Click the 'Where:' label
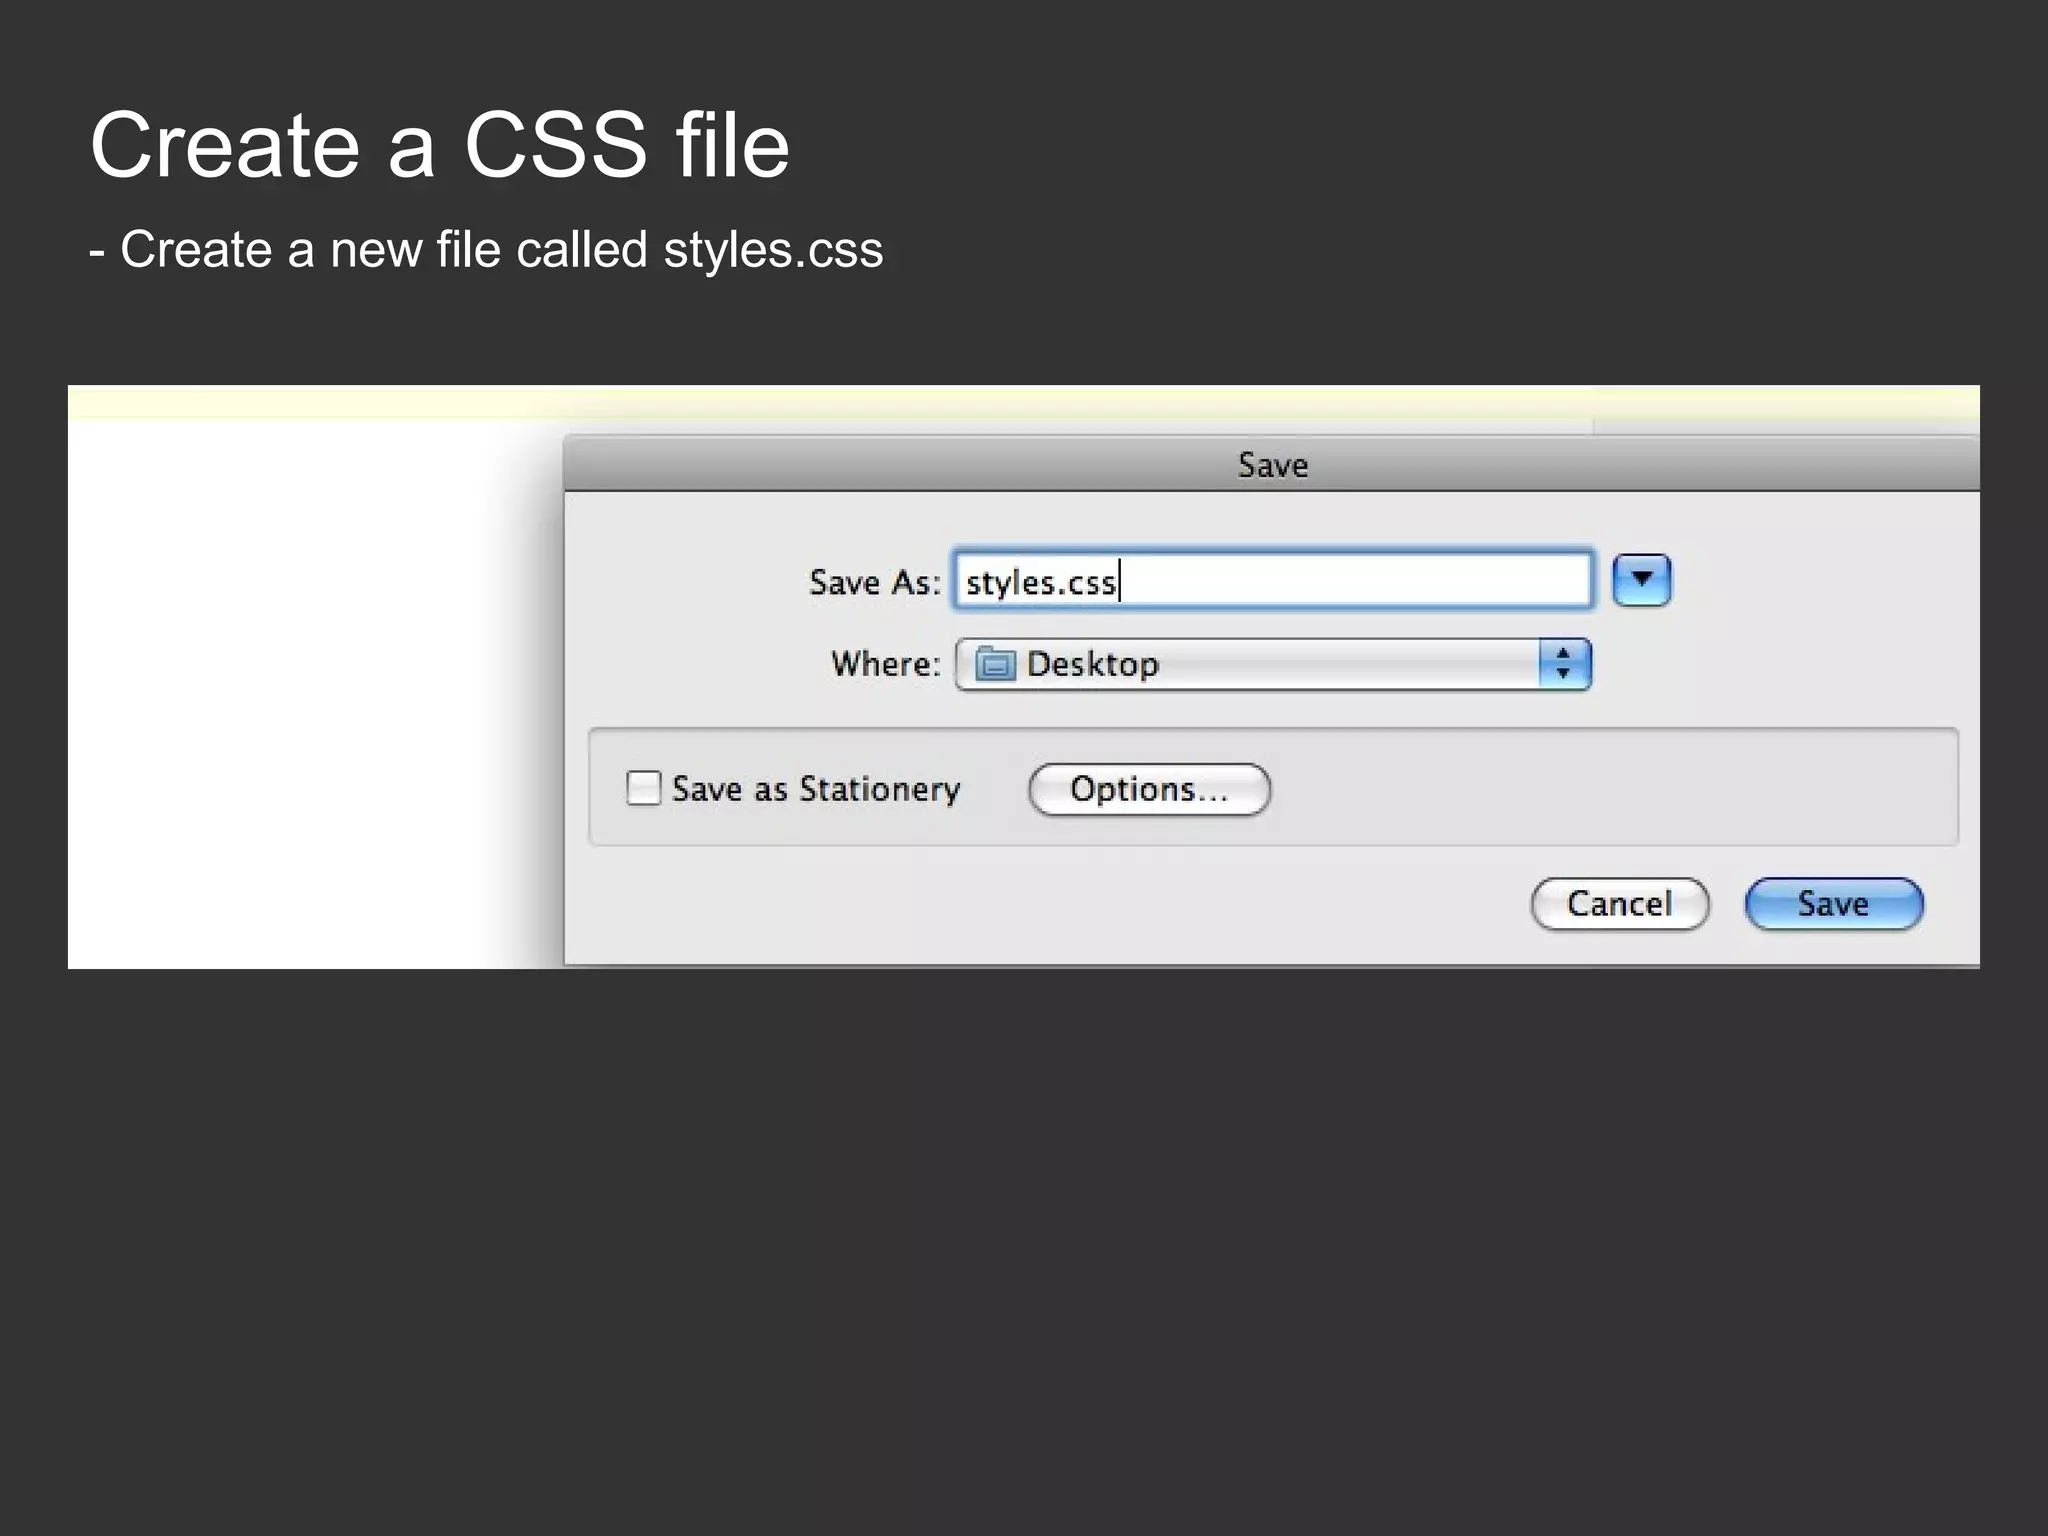Screen dimensions: 2048x1536 pos(886,664)
